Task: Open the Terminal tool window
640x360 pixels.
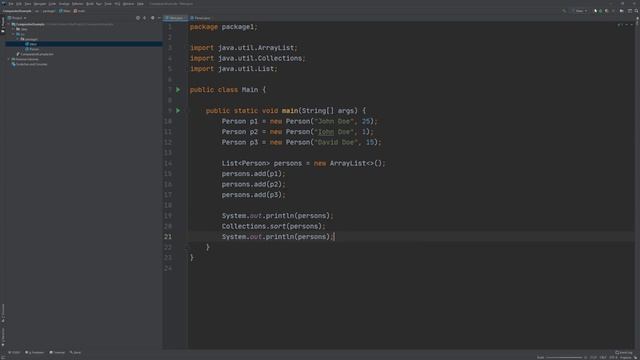Action: tap(57, 352)
